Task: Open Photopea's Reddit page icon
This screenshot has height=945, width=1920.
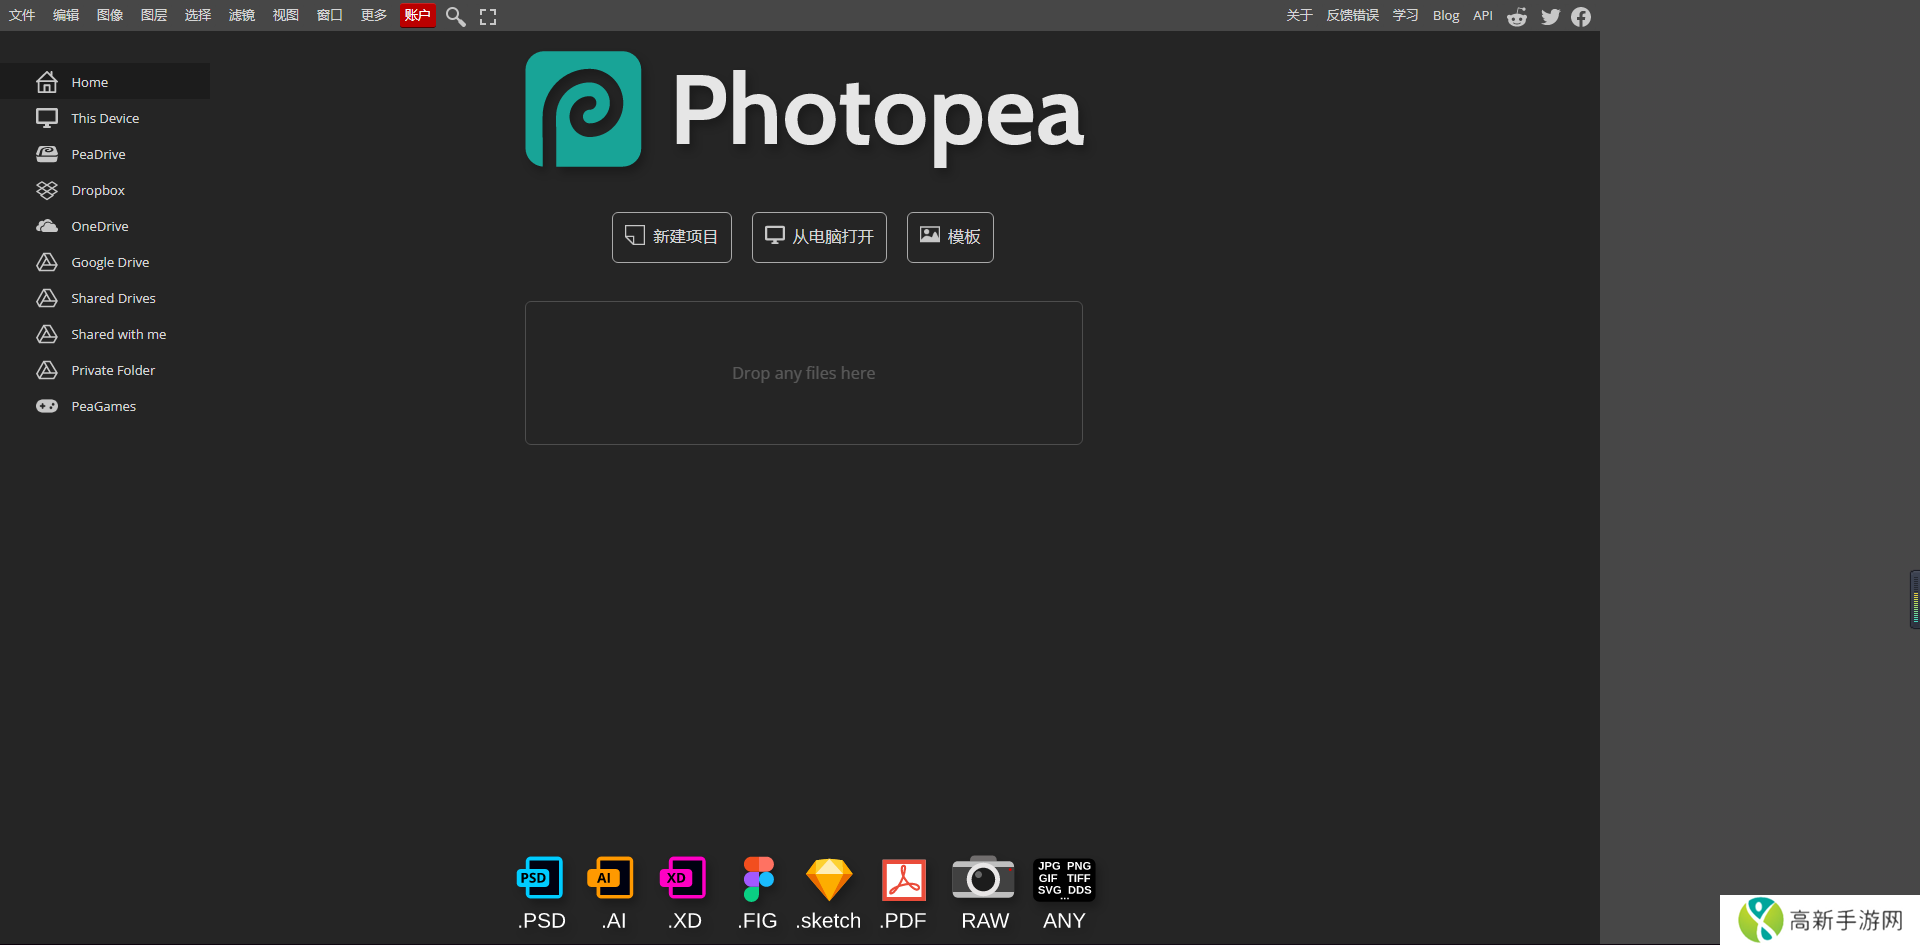Action: click(x=1517, y=16)
